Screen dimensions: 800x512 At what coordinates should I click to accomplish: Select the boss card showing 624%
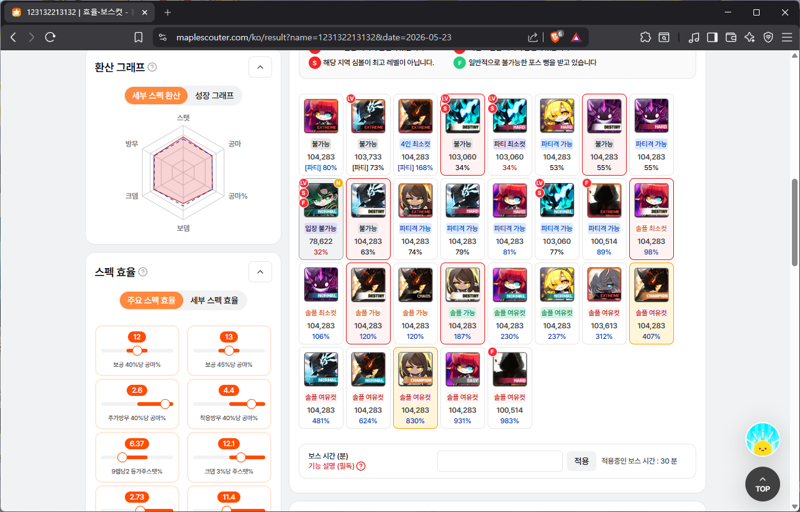click(x=368, y=388)
